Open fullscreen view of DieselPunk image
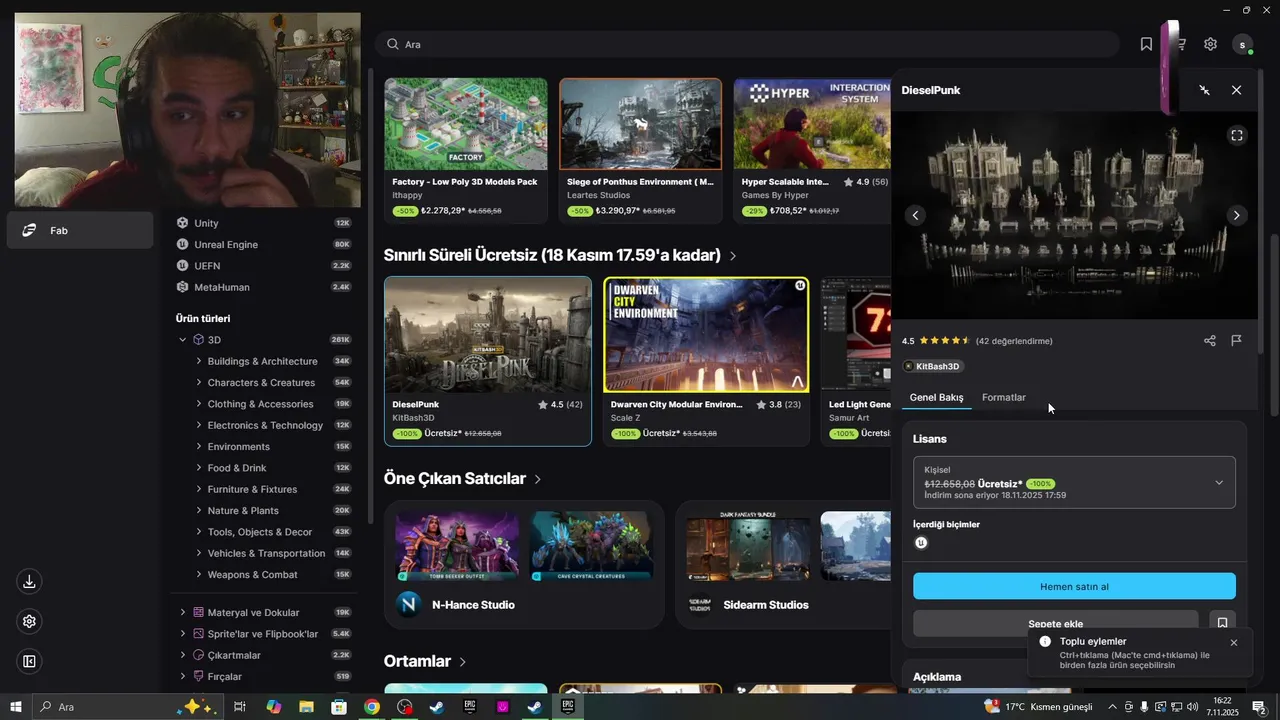This screenshot has height=720, width=1280. 1237,136
